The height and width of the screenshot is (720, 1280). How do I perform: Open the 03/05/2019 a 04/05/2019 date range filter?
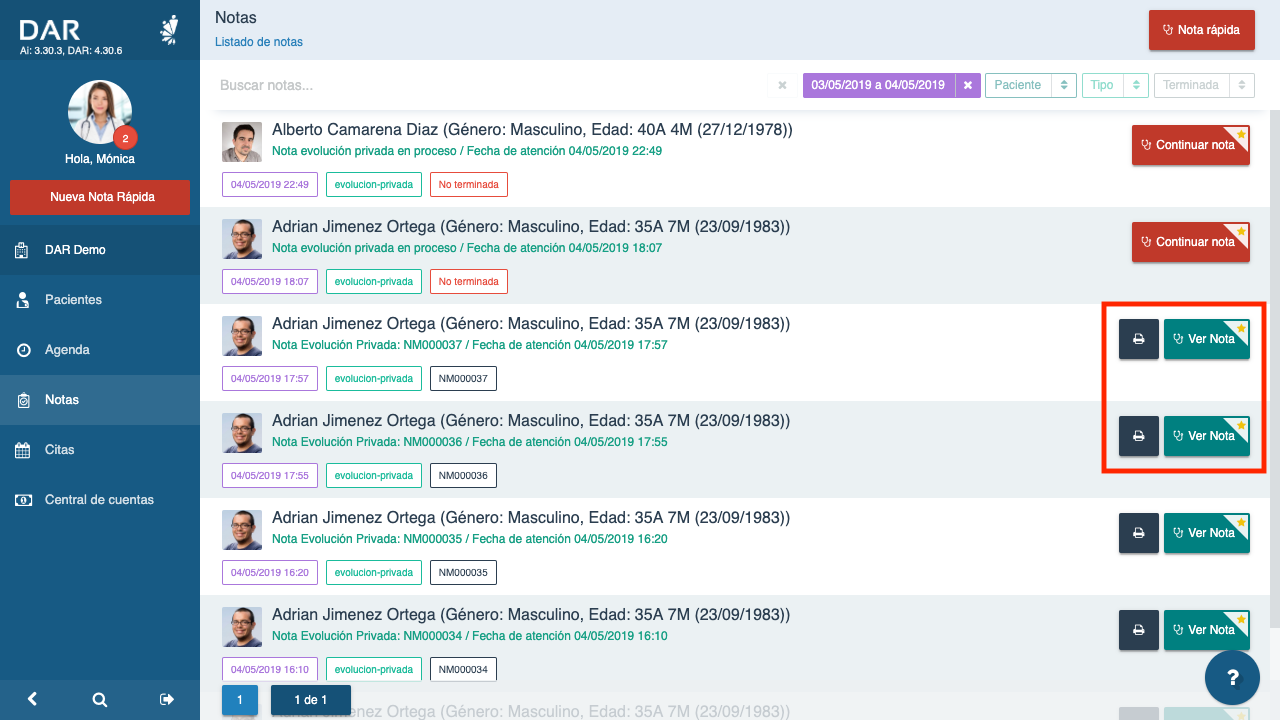coord(878,85)
